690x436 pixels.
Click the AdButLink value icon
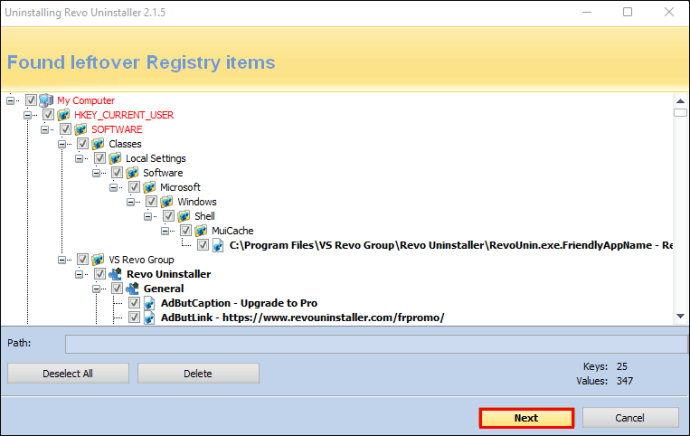150,318
